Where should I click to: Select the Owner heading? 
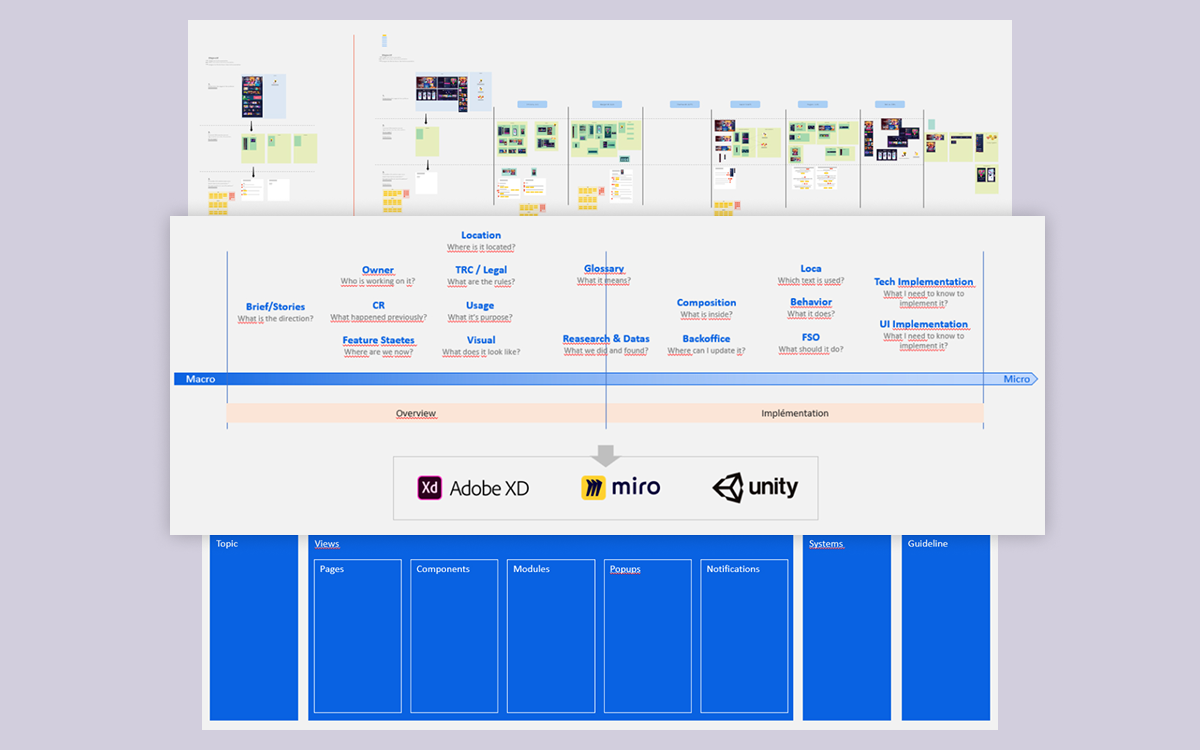point(378,270)
